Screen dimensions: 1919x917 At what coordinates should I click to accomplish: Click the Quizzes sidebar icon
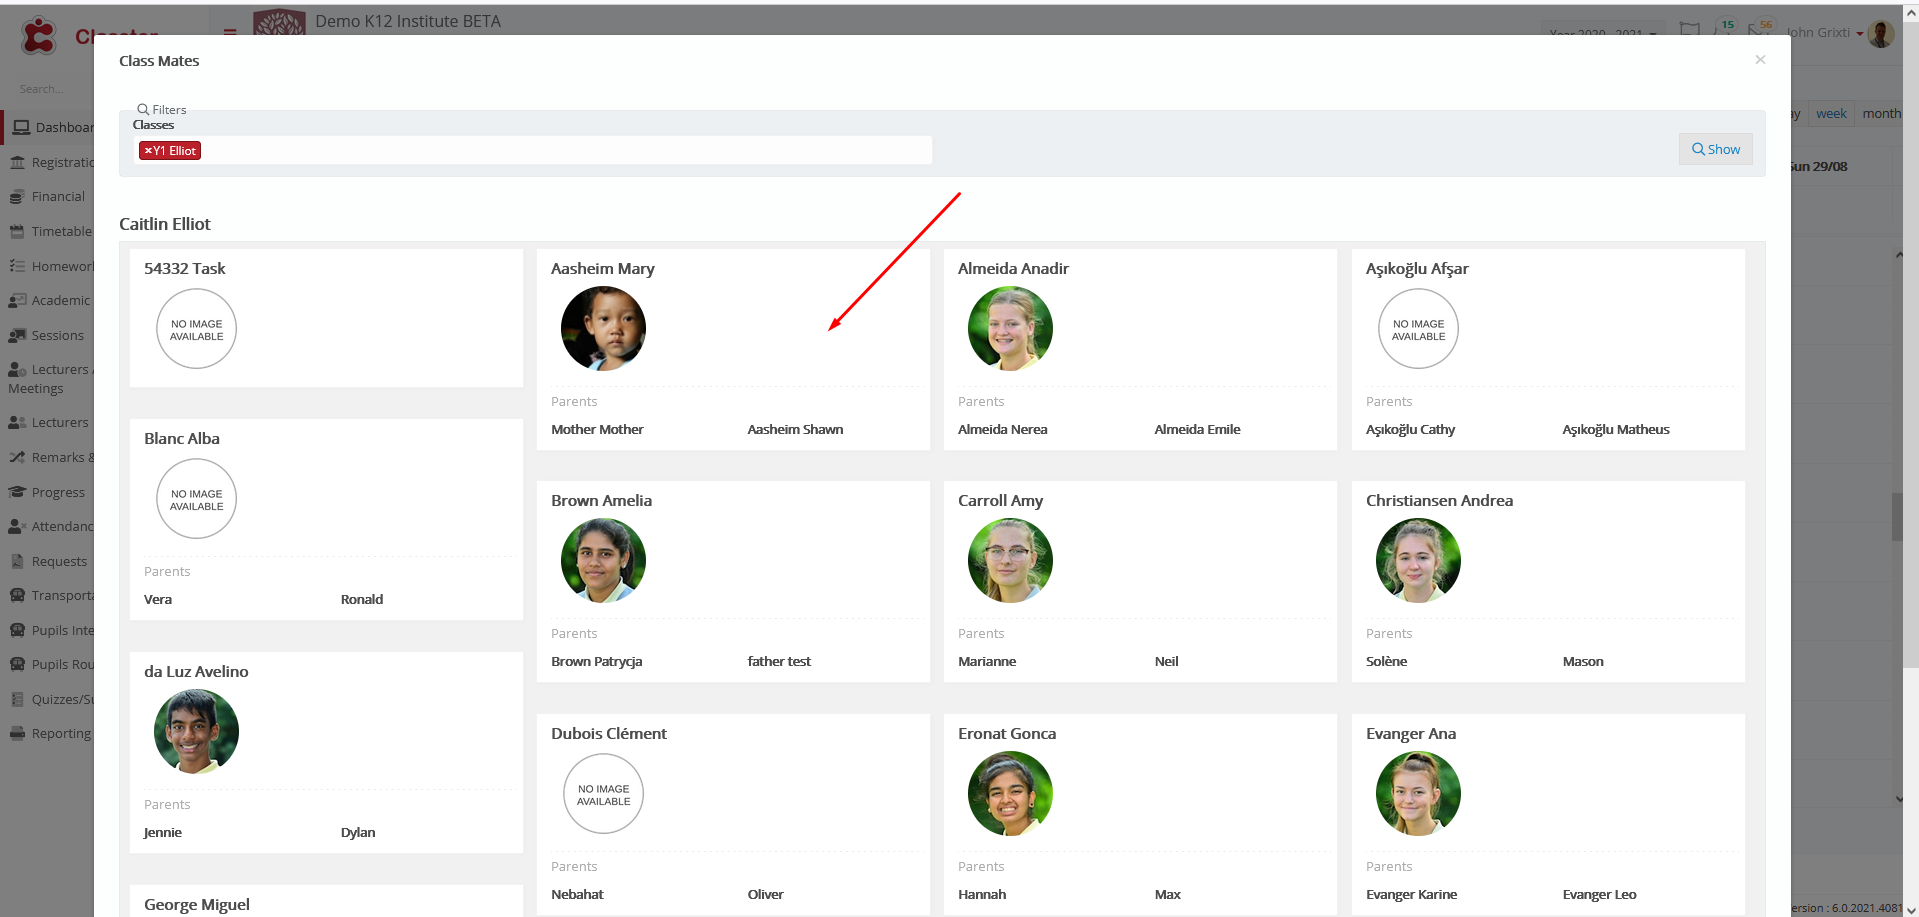click(x=17, y=699)
